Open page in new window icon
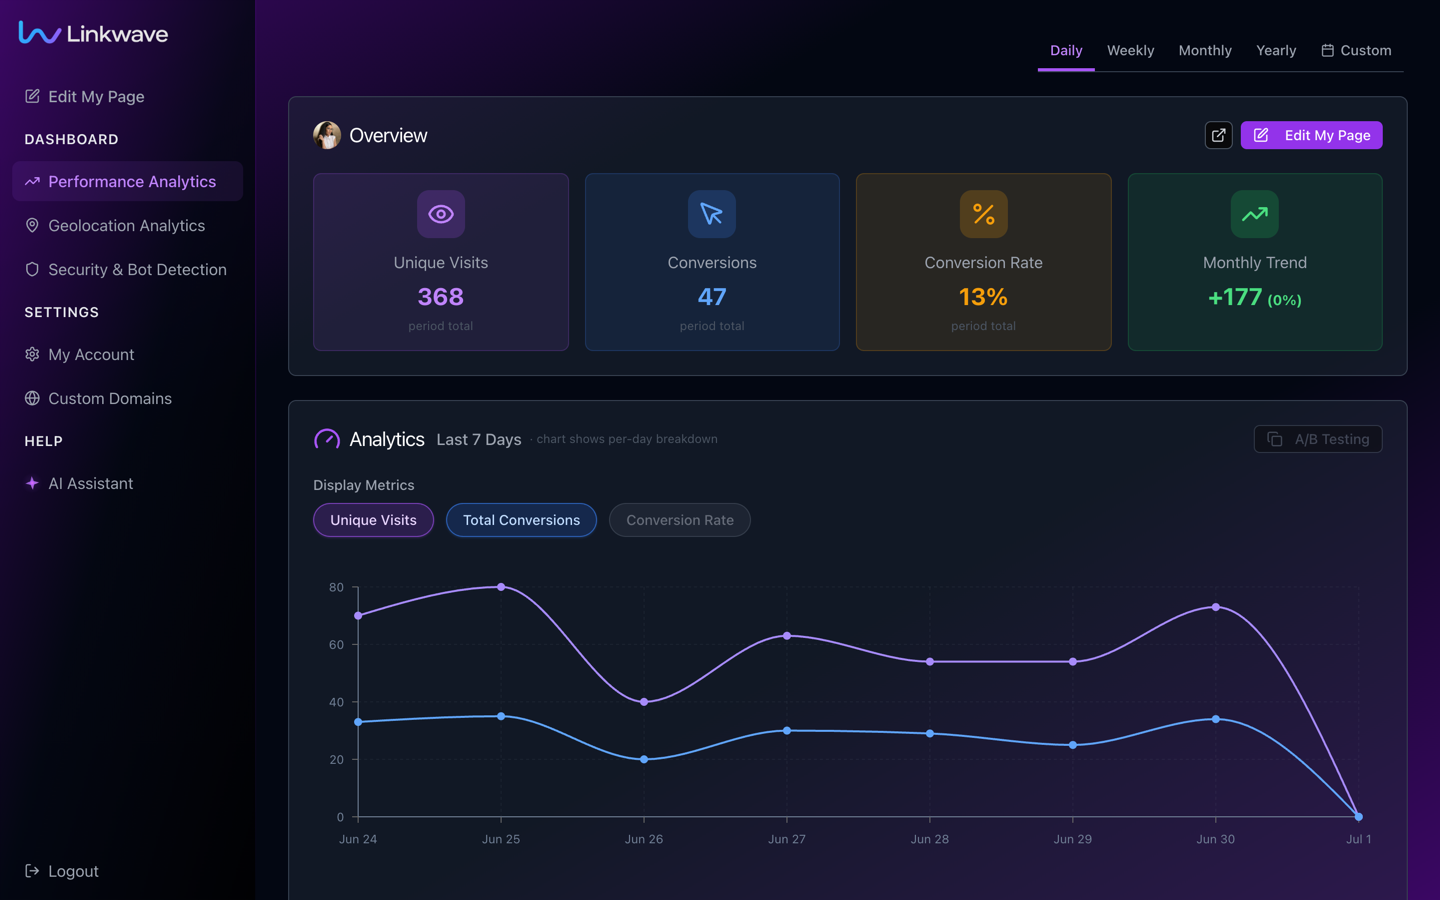Viewport: 1440px width, 900px height. click(x=1218, y=135)
